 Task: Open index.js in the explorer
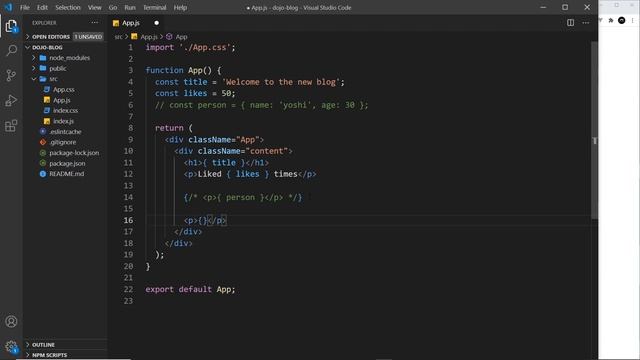tap(64, 121)
